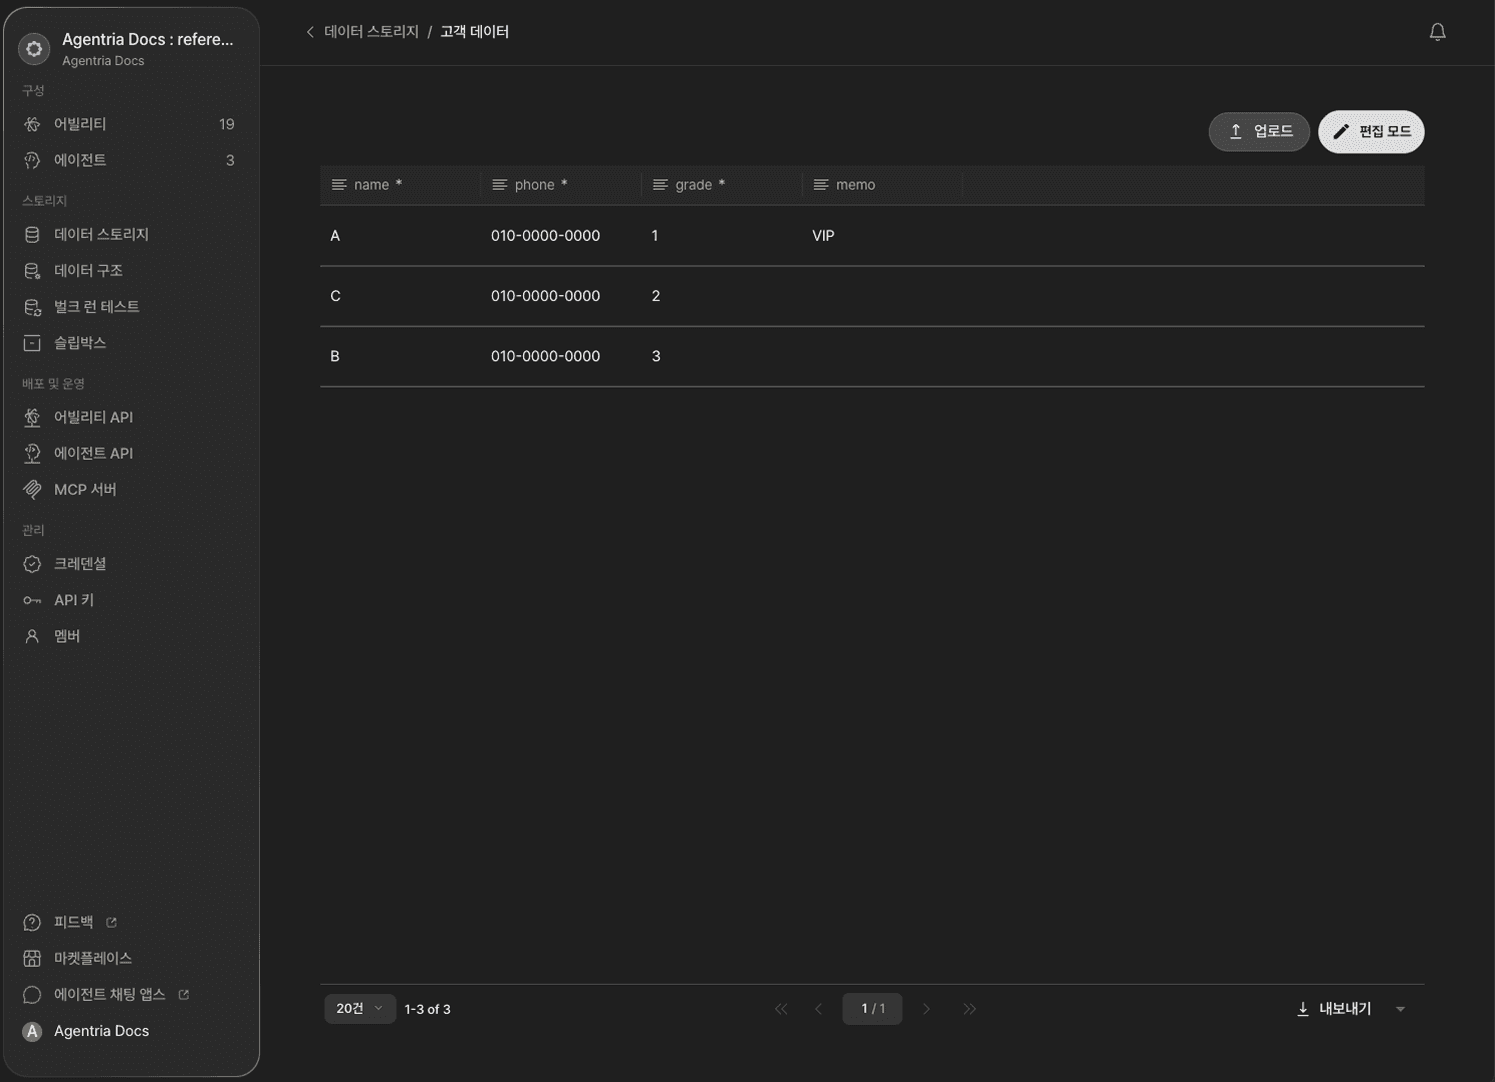Click the 어빌리티 sidebar icon
Image resolution: width=1495 pixels, height=1082 pixels.
(x=32, y=124)
